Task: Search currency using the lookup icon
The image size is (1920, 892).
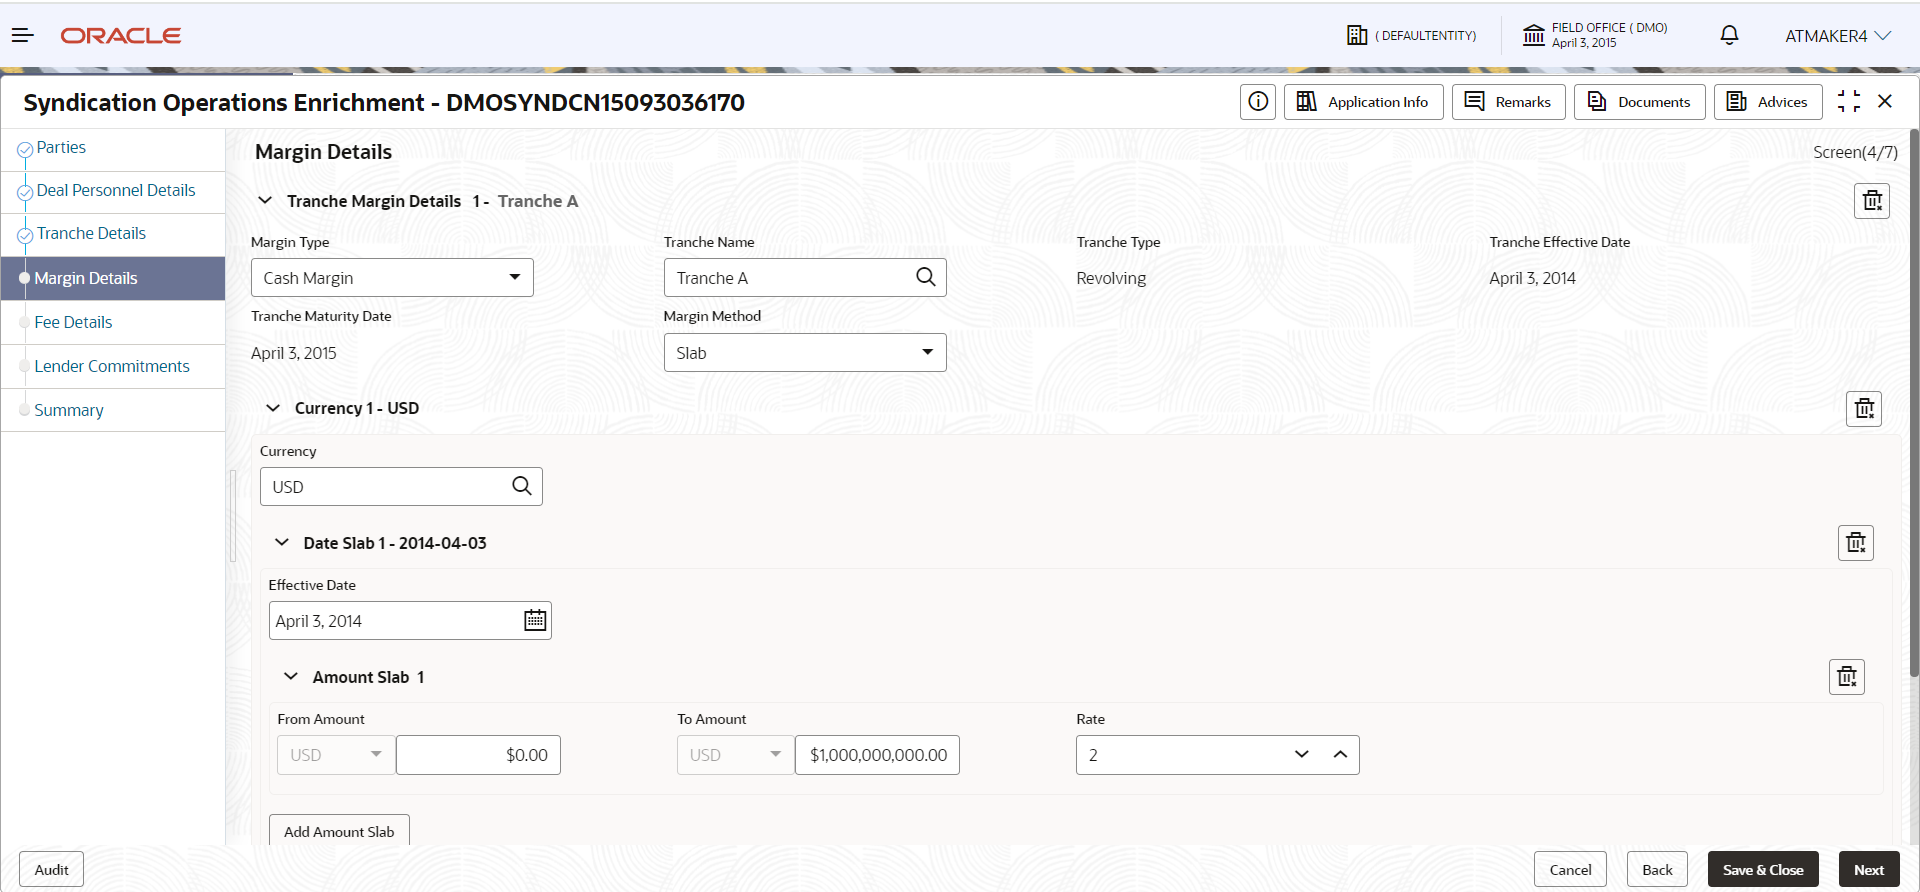Action: click(522, 486)
